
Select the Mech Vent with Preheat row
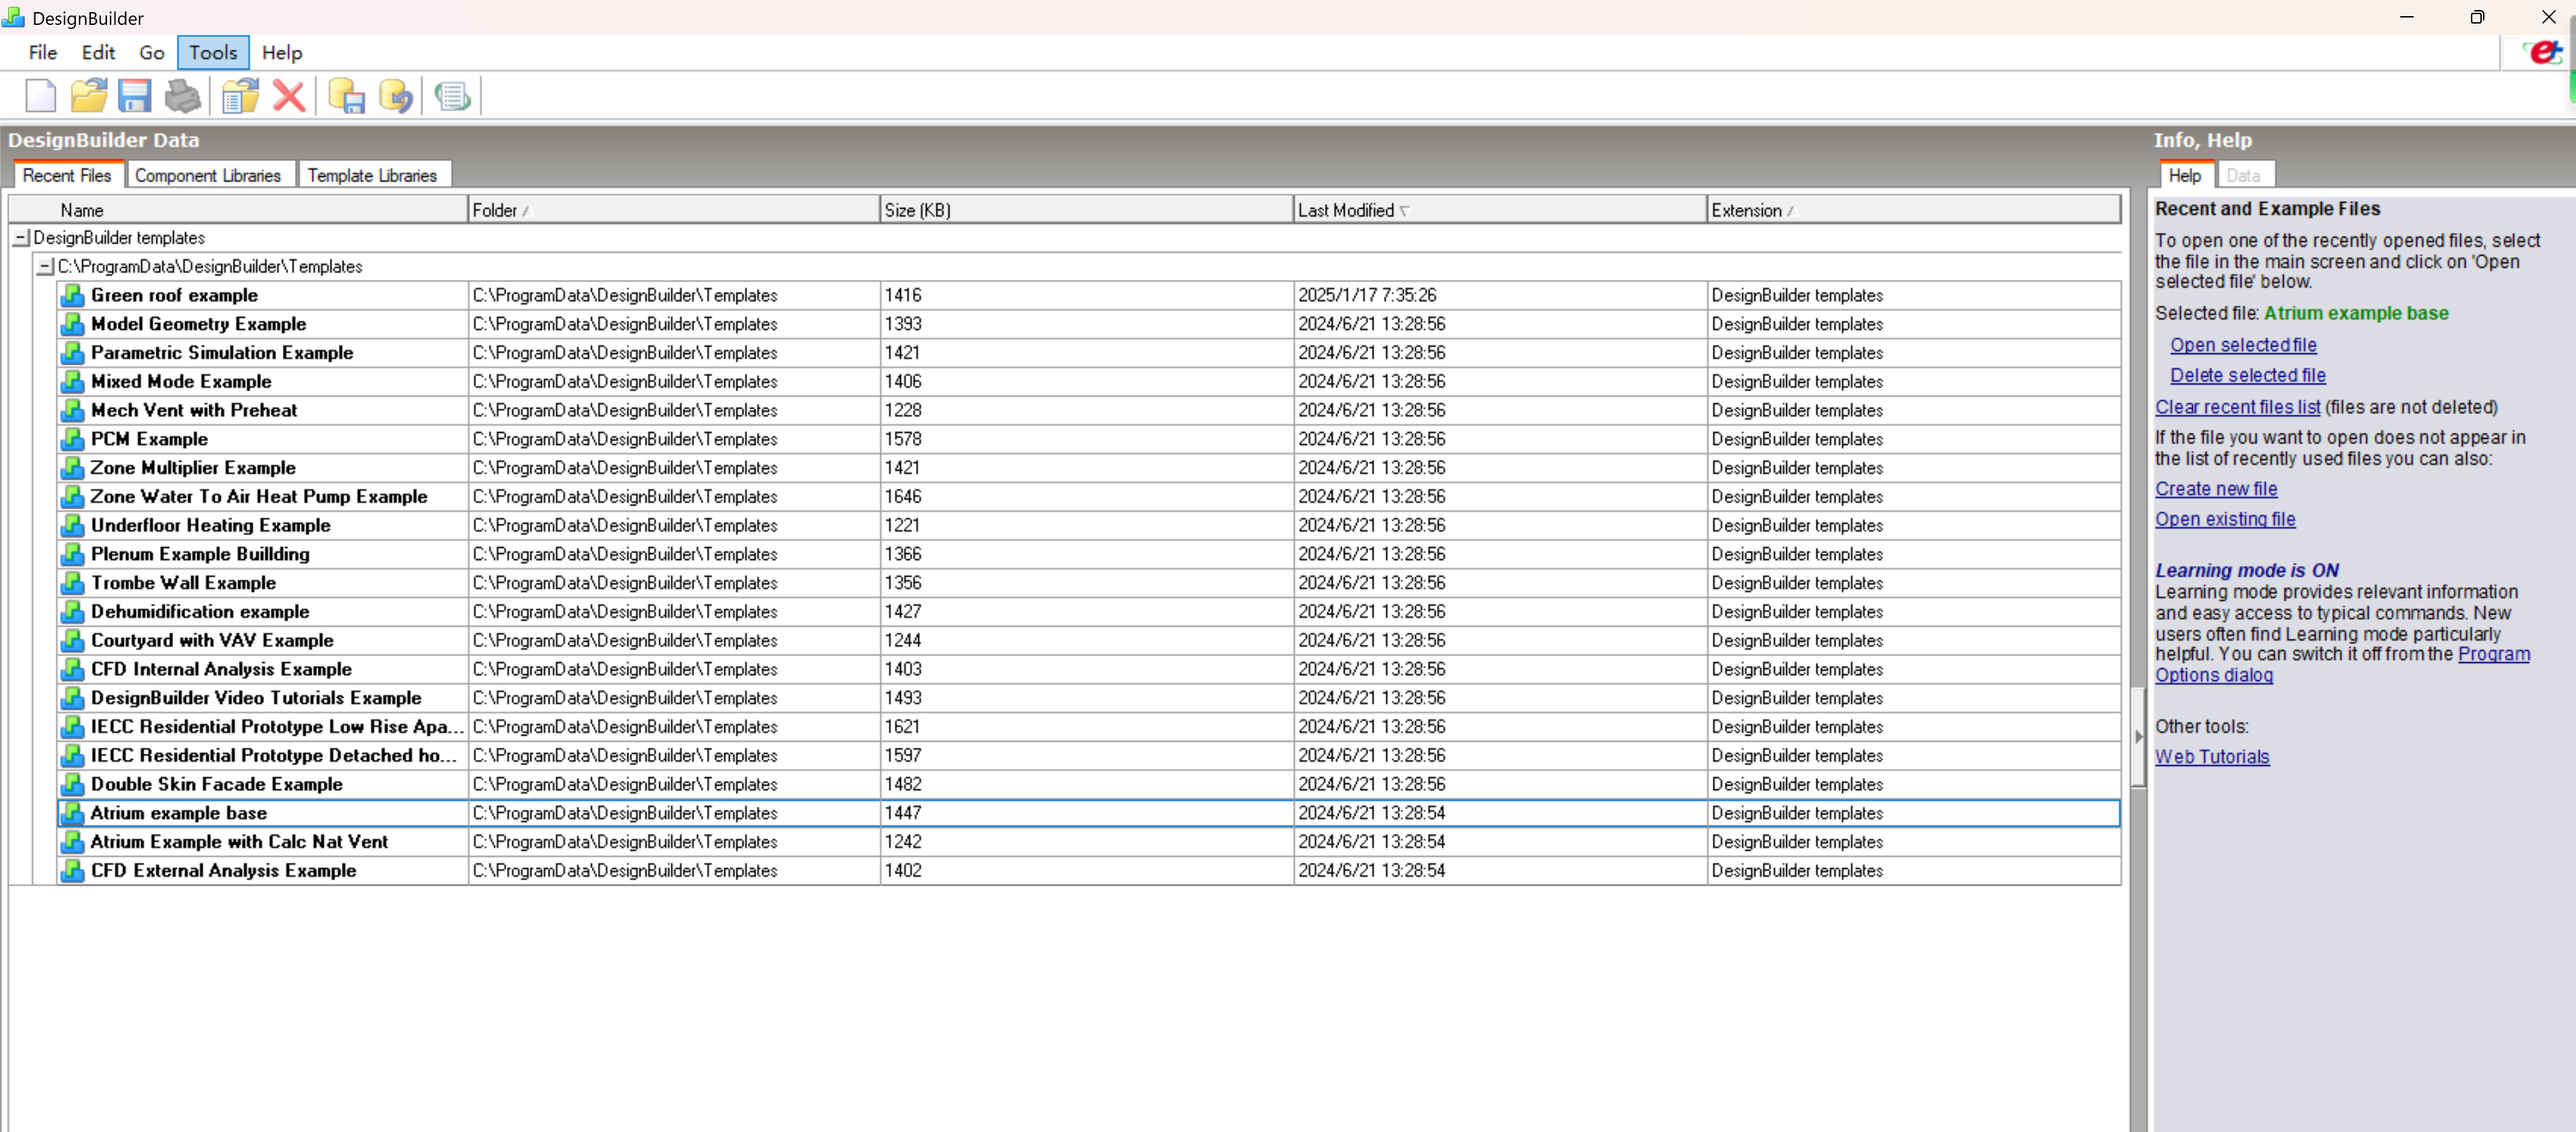(1088, 410)
